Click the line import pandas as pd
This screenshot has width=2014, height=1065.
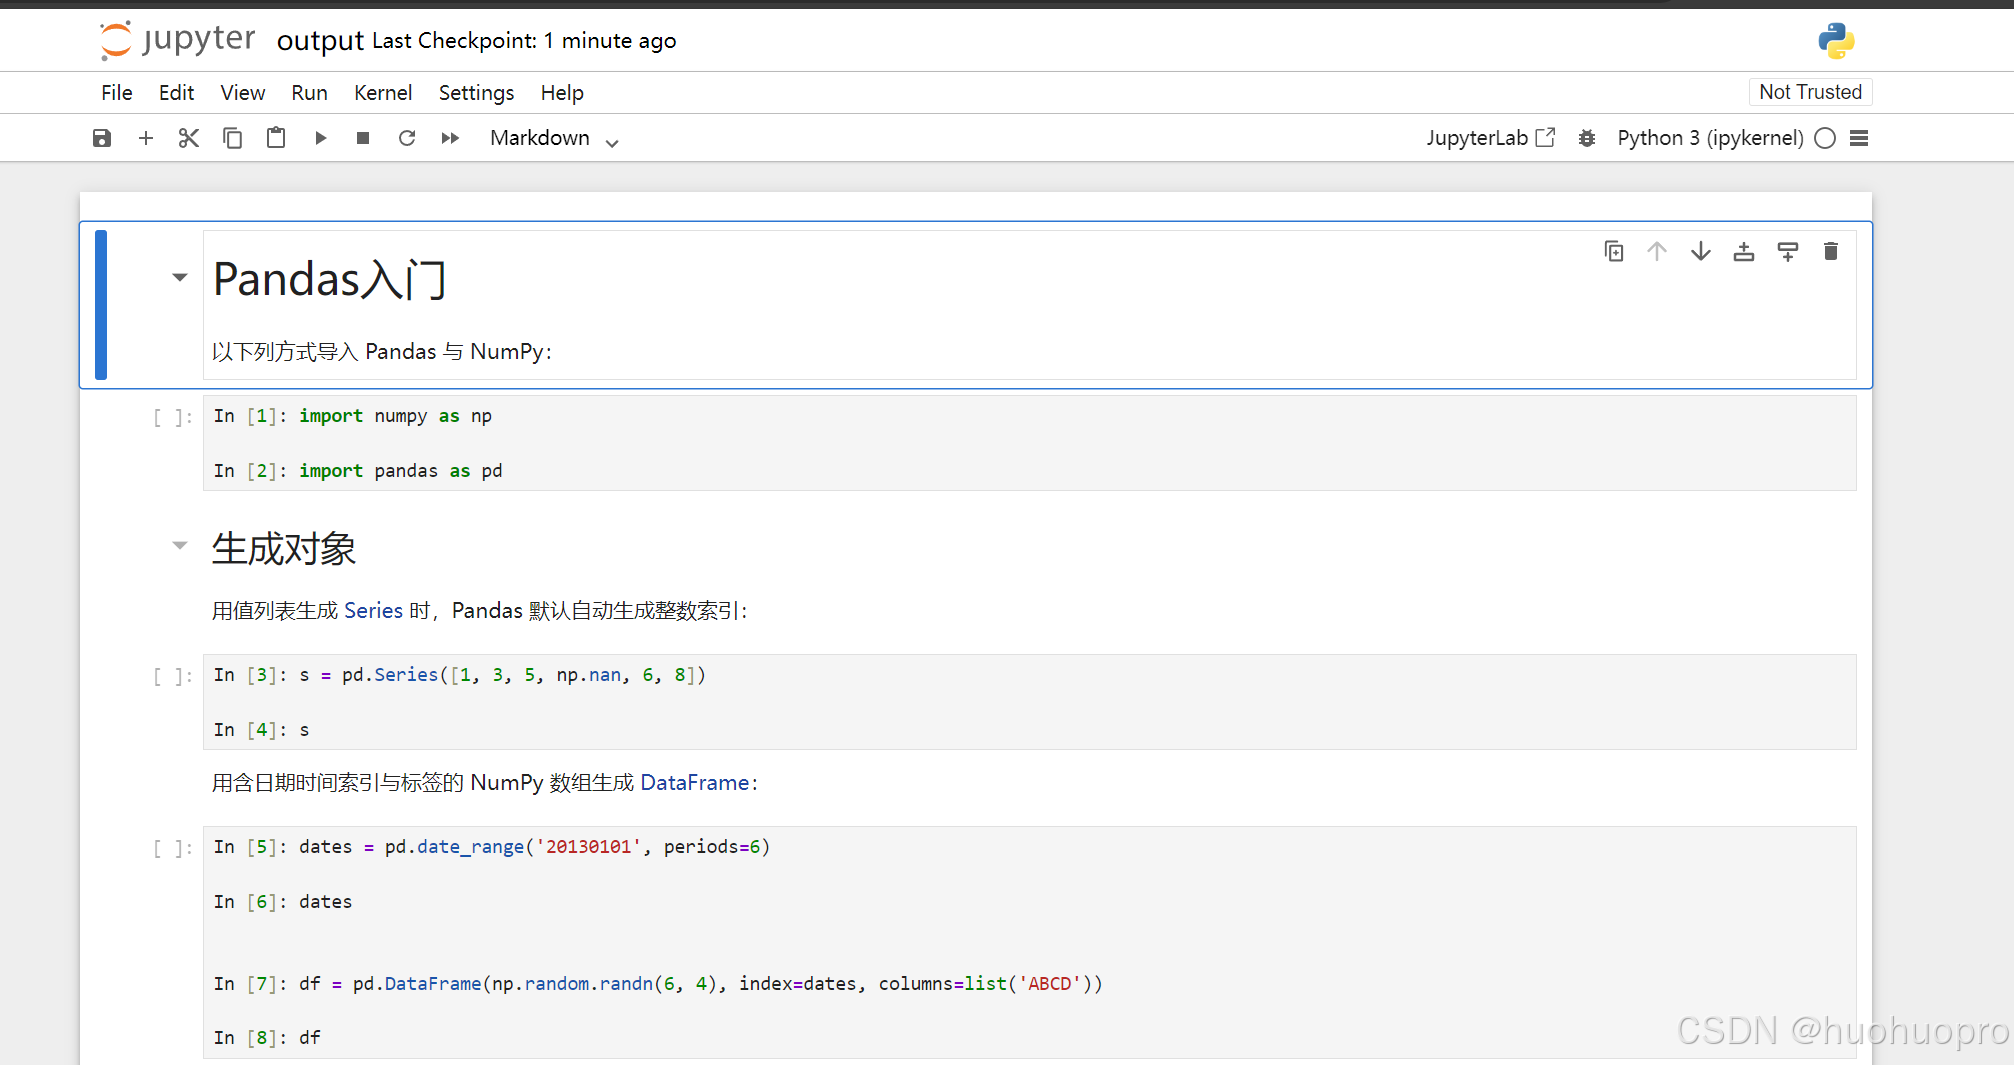pos(358,471)
